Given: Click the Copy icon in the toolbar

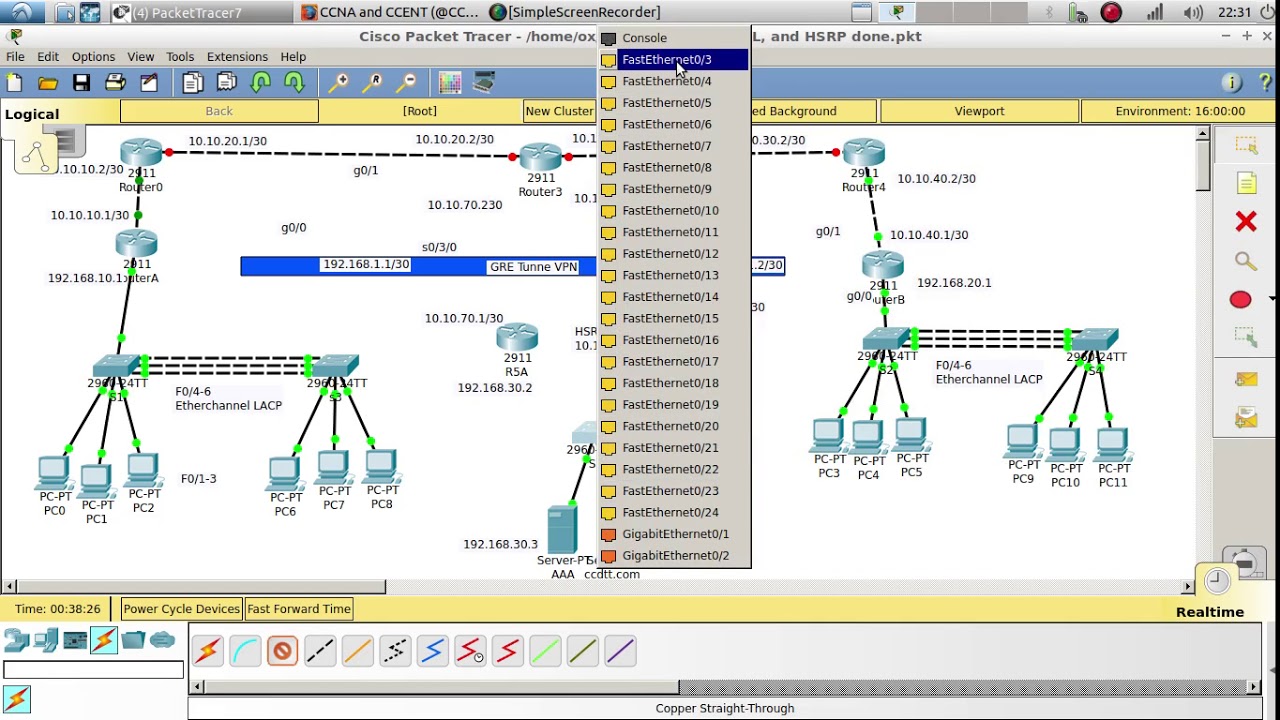Looking at the screenshot, I should click(x=193, y=83).
